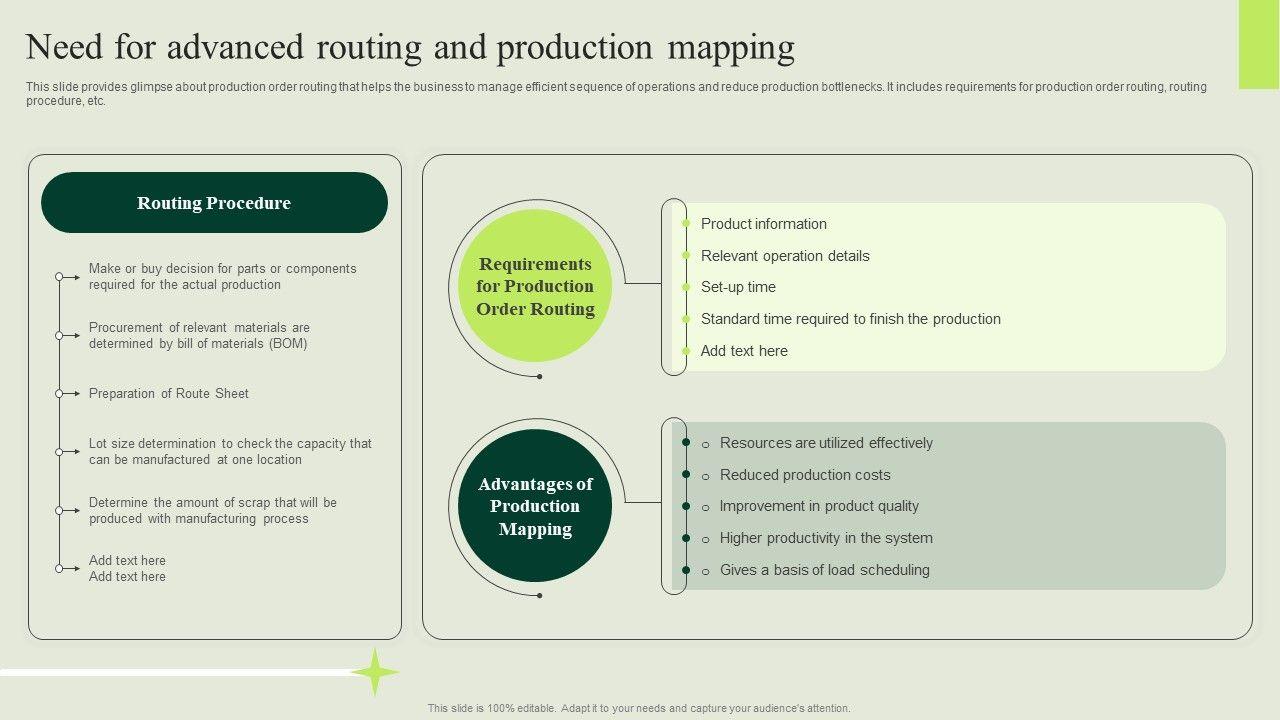The image size is (1280, 720).
Task: Select 'Add text here' in requirements list
Action: pos(744,351)
